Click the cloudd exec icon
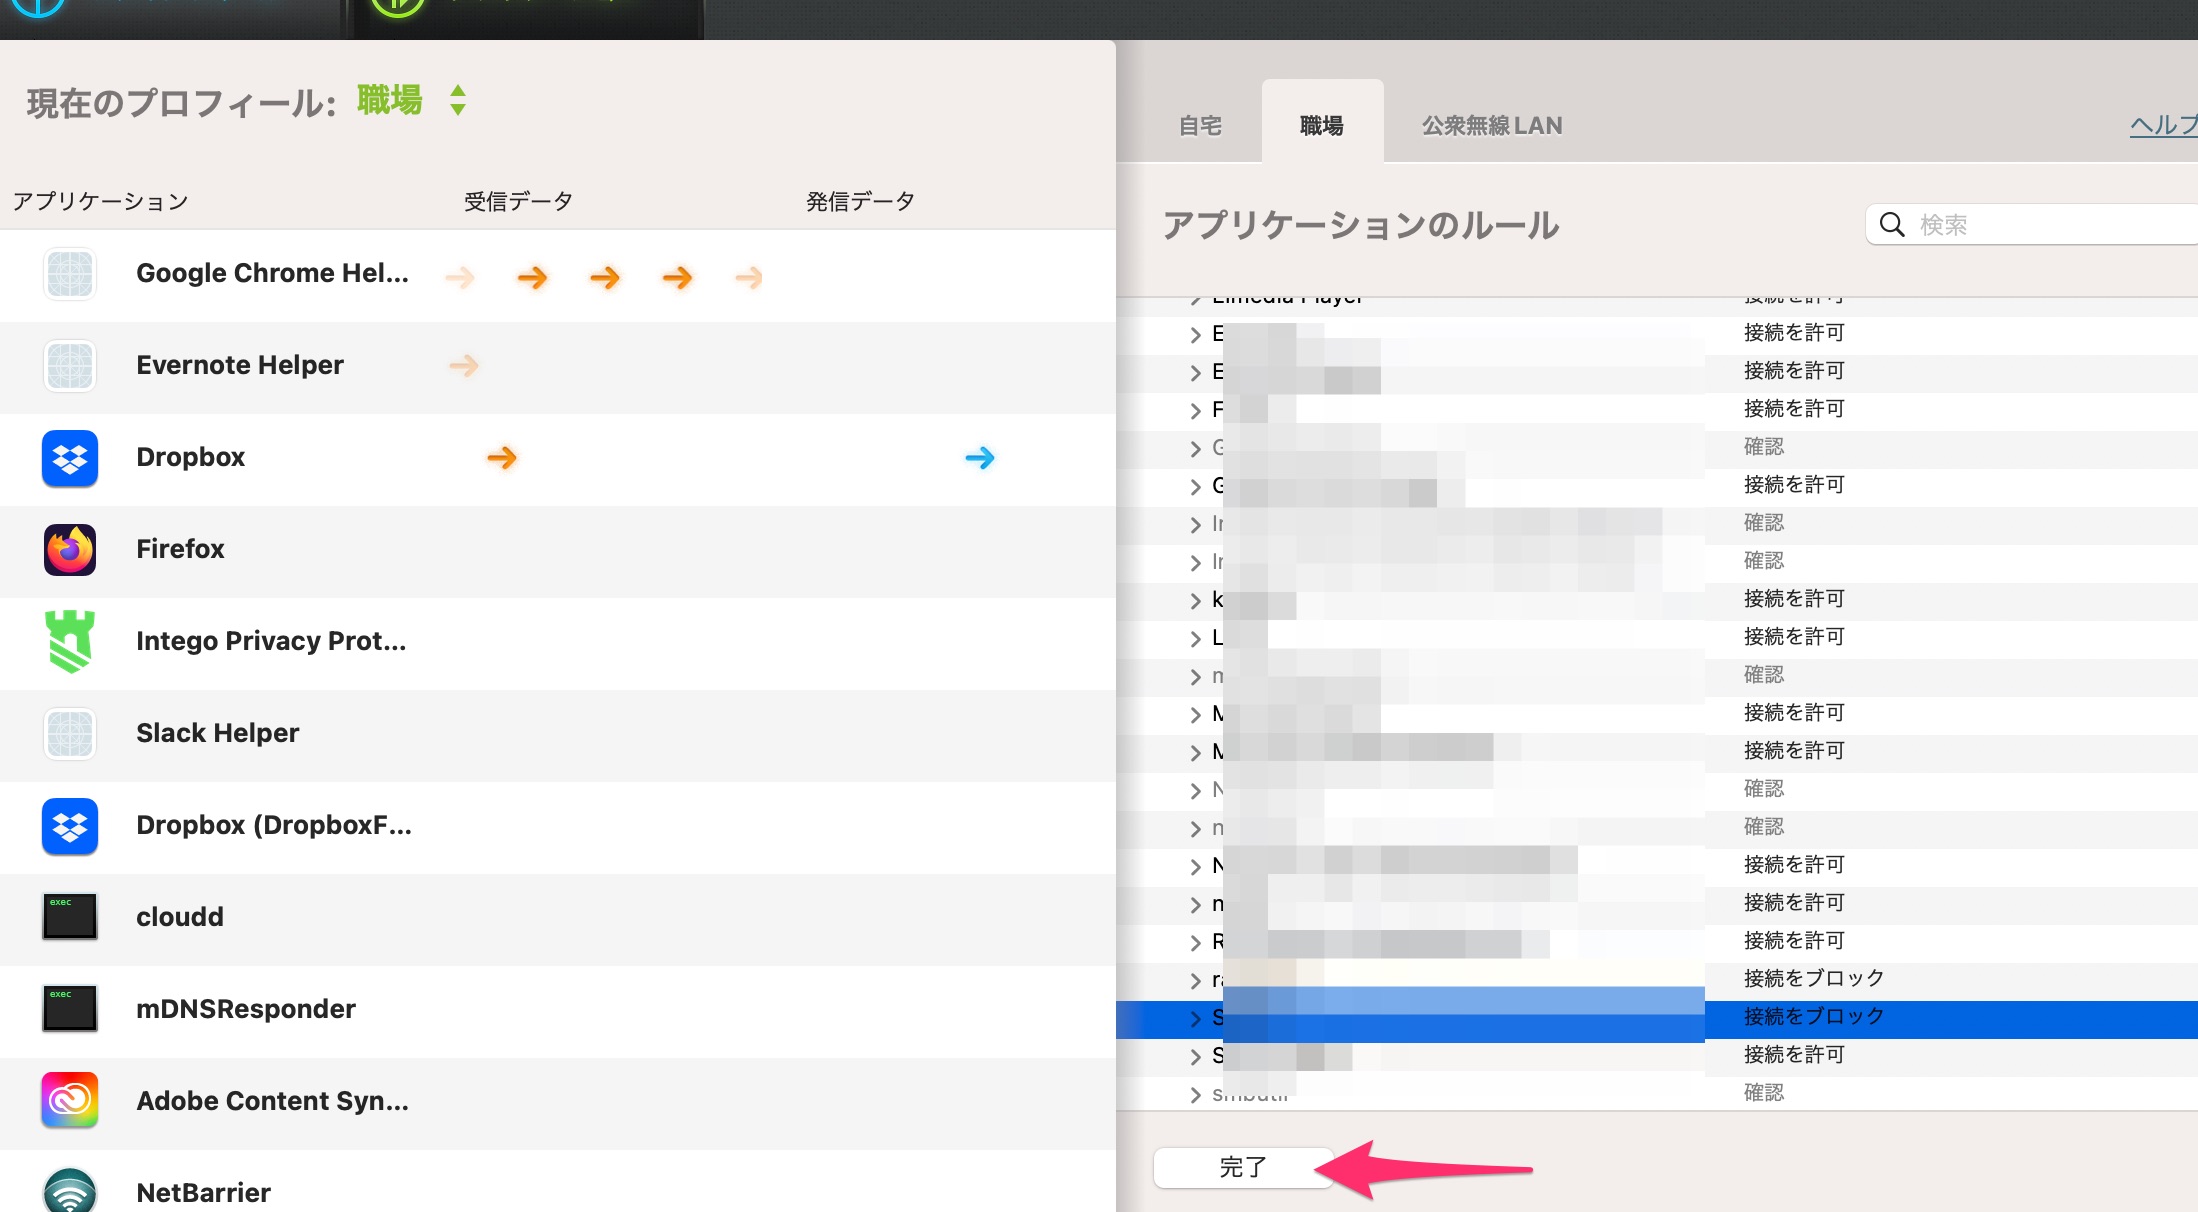This screenshot has width=2198, height=1212. 70,916
